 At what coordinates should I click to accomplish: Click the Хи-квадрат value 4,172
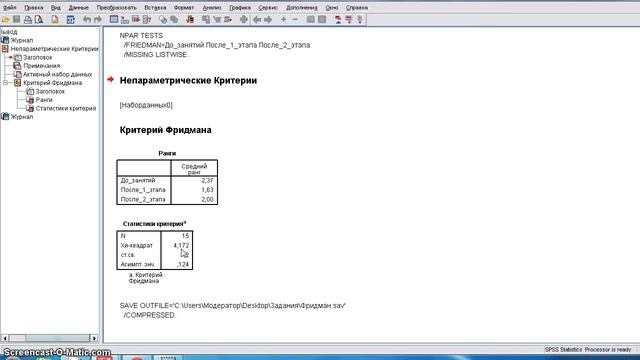181,245
